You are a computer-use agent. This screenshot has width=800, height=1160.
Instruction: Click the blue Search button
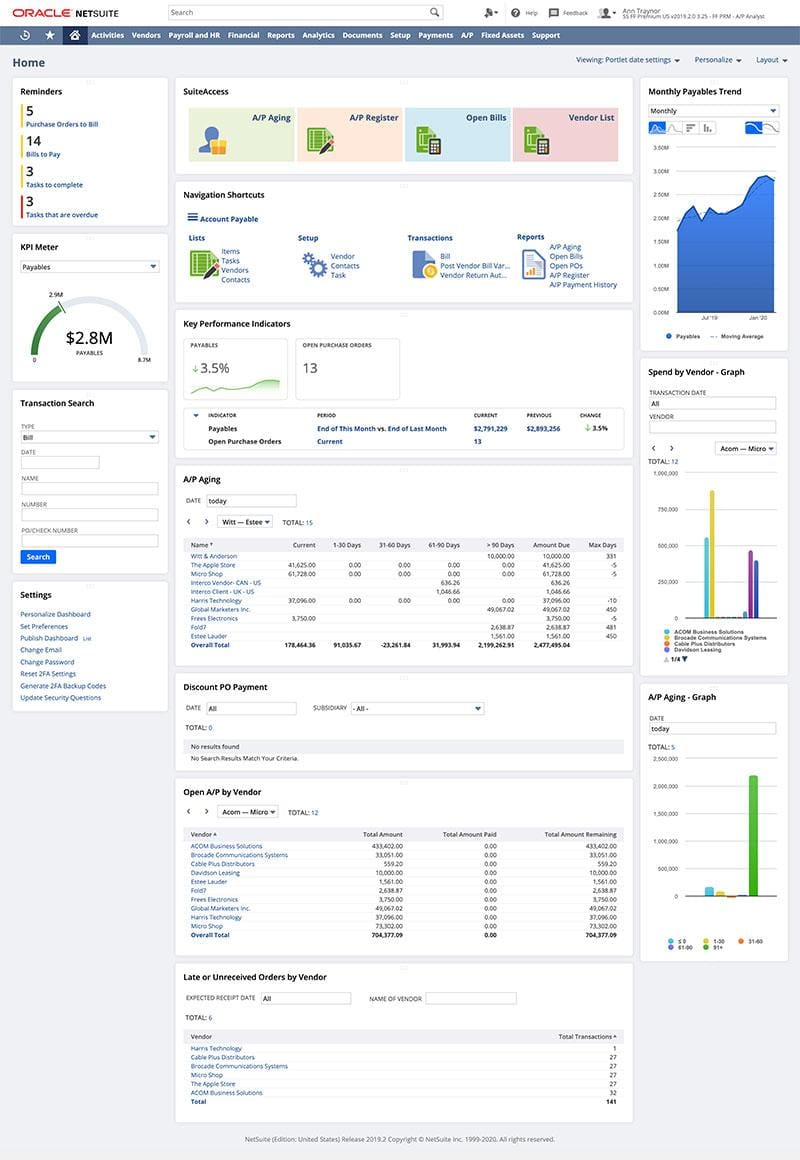pos(38,556)
